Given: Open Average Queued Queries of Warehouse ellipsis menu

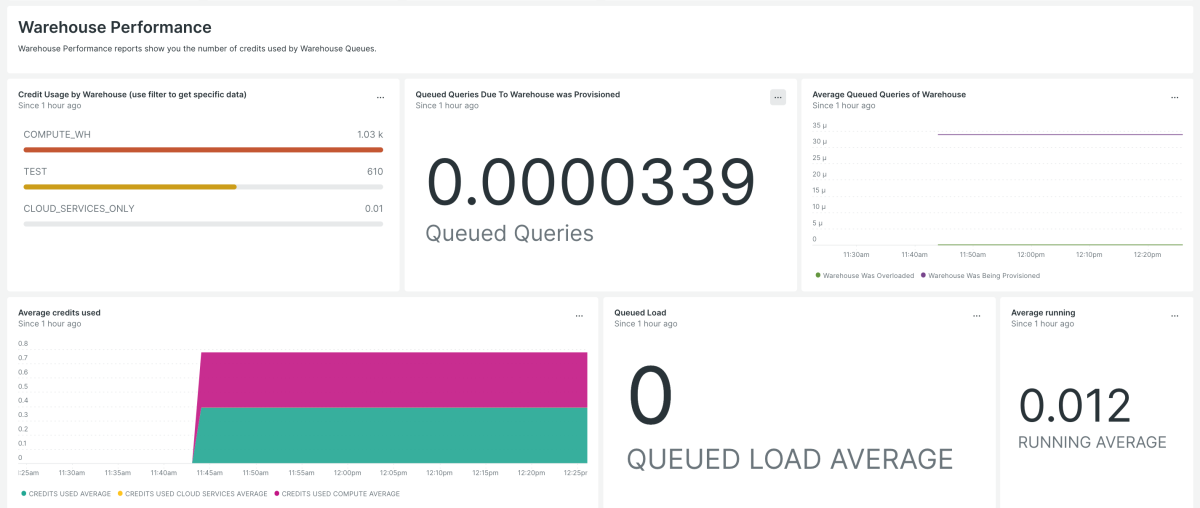Looking at the screenshot, I should tap(1174, 98).
